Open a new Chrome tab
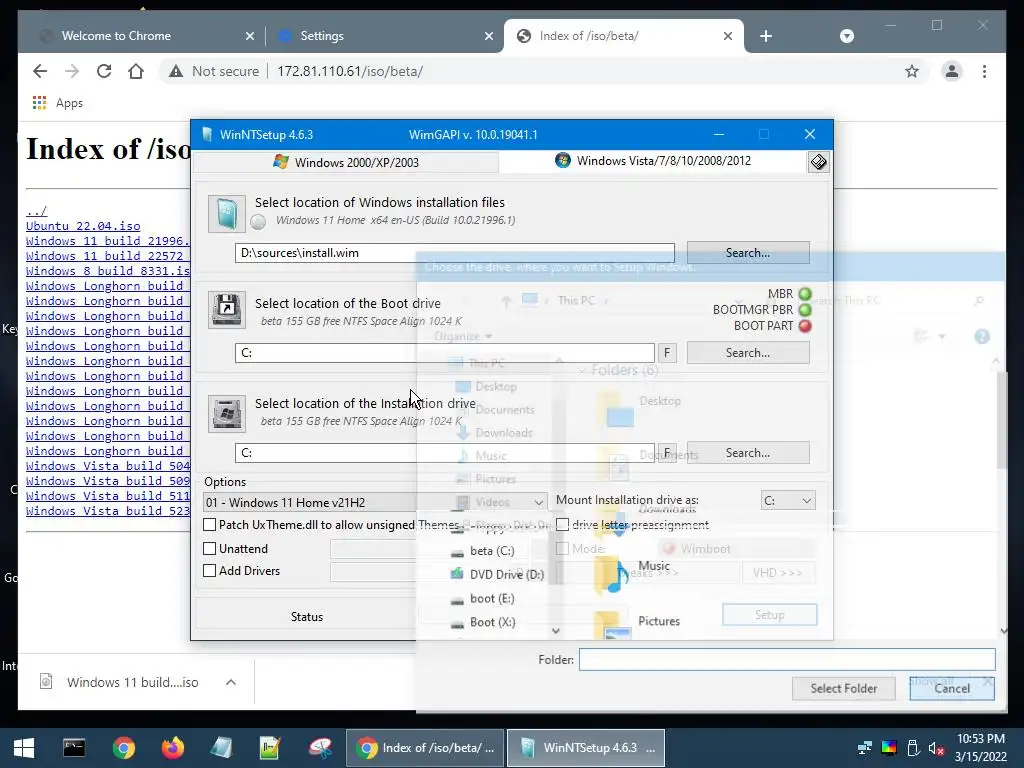The image size is (1024, 768). pos(766,36)
